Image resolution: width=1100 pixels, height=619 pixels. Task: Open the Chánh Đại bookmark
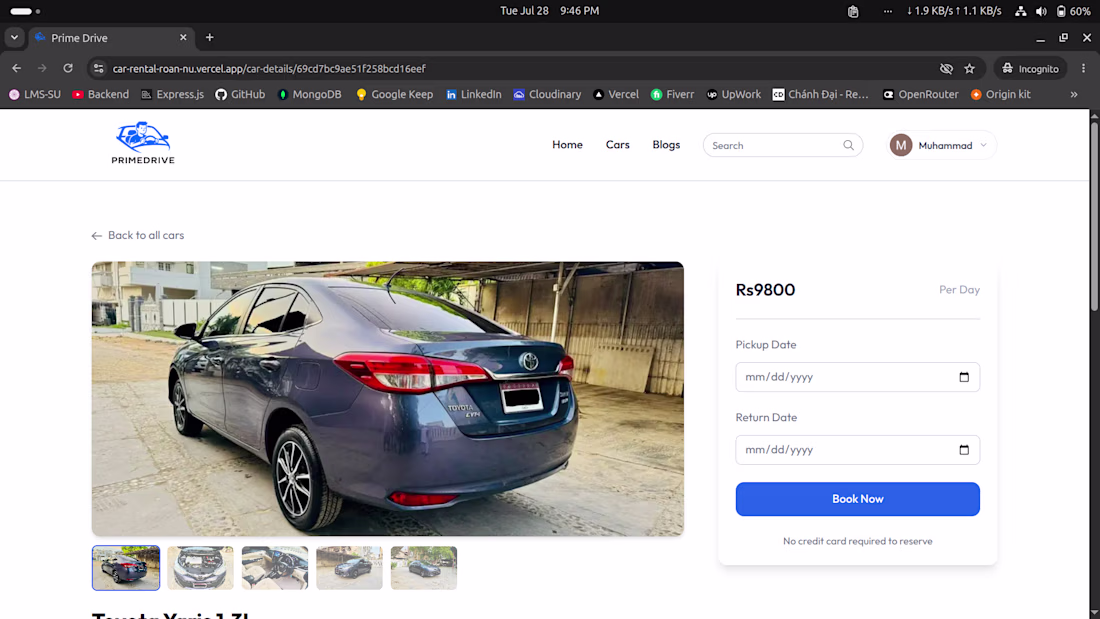(820, 94)
